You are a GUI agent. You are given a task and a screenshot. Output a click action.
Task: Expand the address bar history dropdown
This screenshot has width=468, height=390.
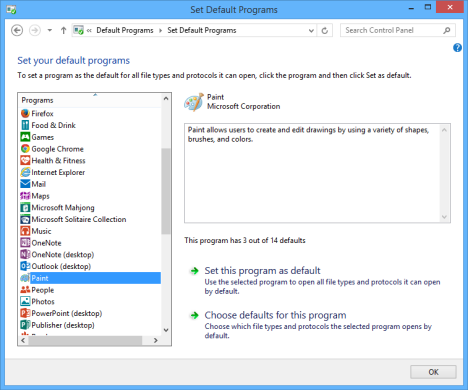311,31
